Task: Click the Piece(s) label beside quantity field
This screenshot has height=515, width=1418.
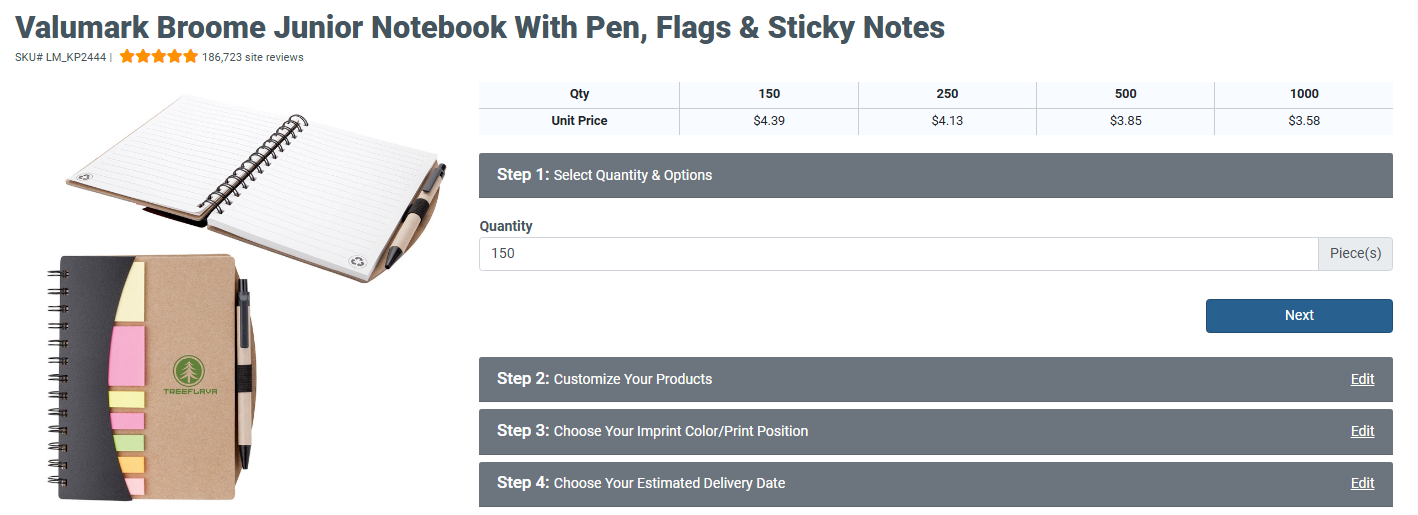Action: [1355, 254]
